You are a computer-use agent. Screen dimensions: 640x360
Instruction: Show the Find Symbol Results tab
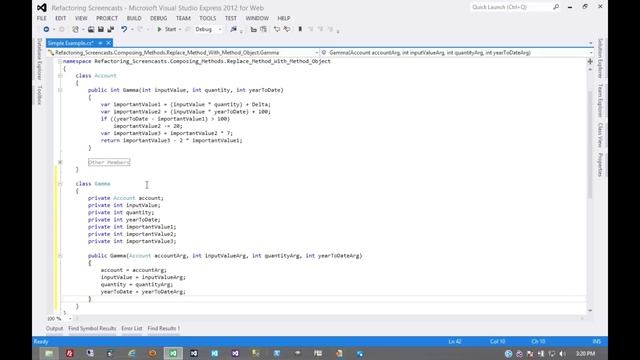click(92, 328)
